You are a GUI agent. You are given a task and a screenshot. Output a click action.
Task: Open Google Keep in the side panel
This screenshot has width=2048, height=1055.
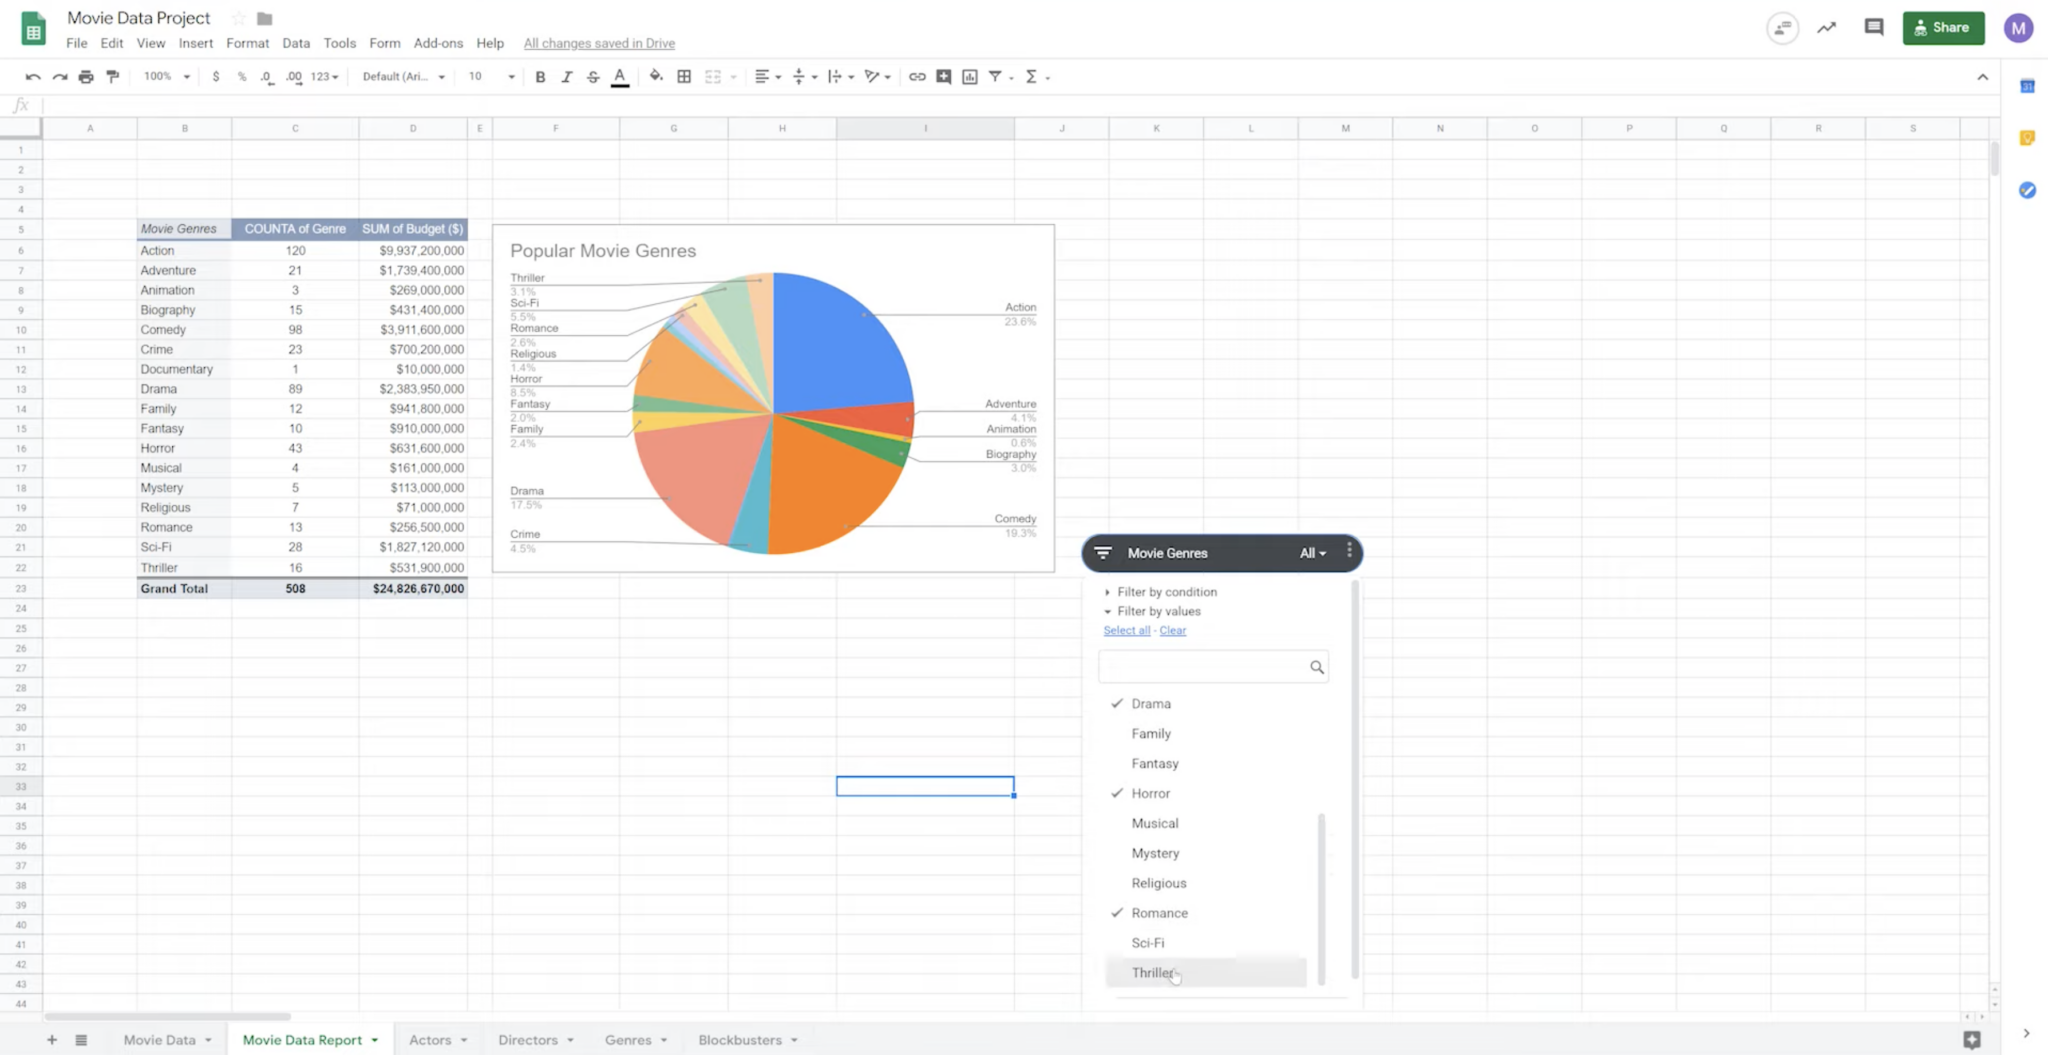2027,137
